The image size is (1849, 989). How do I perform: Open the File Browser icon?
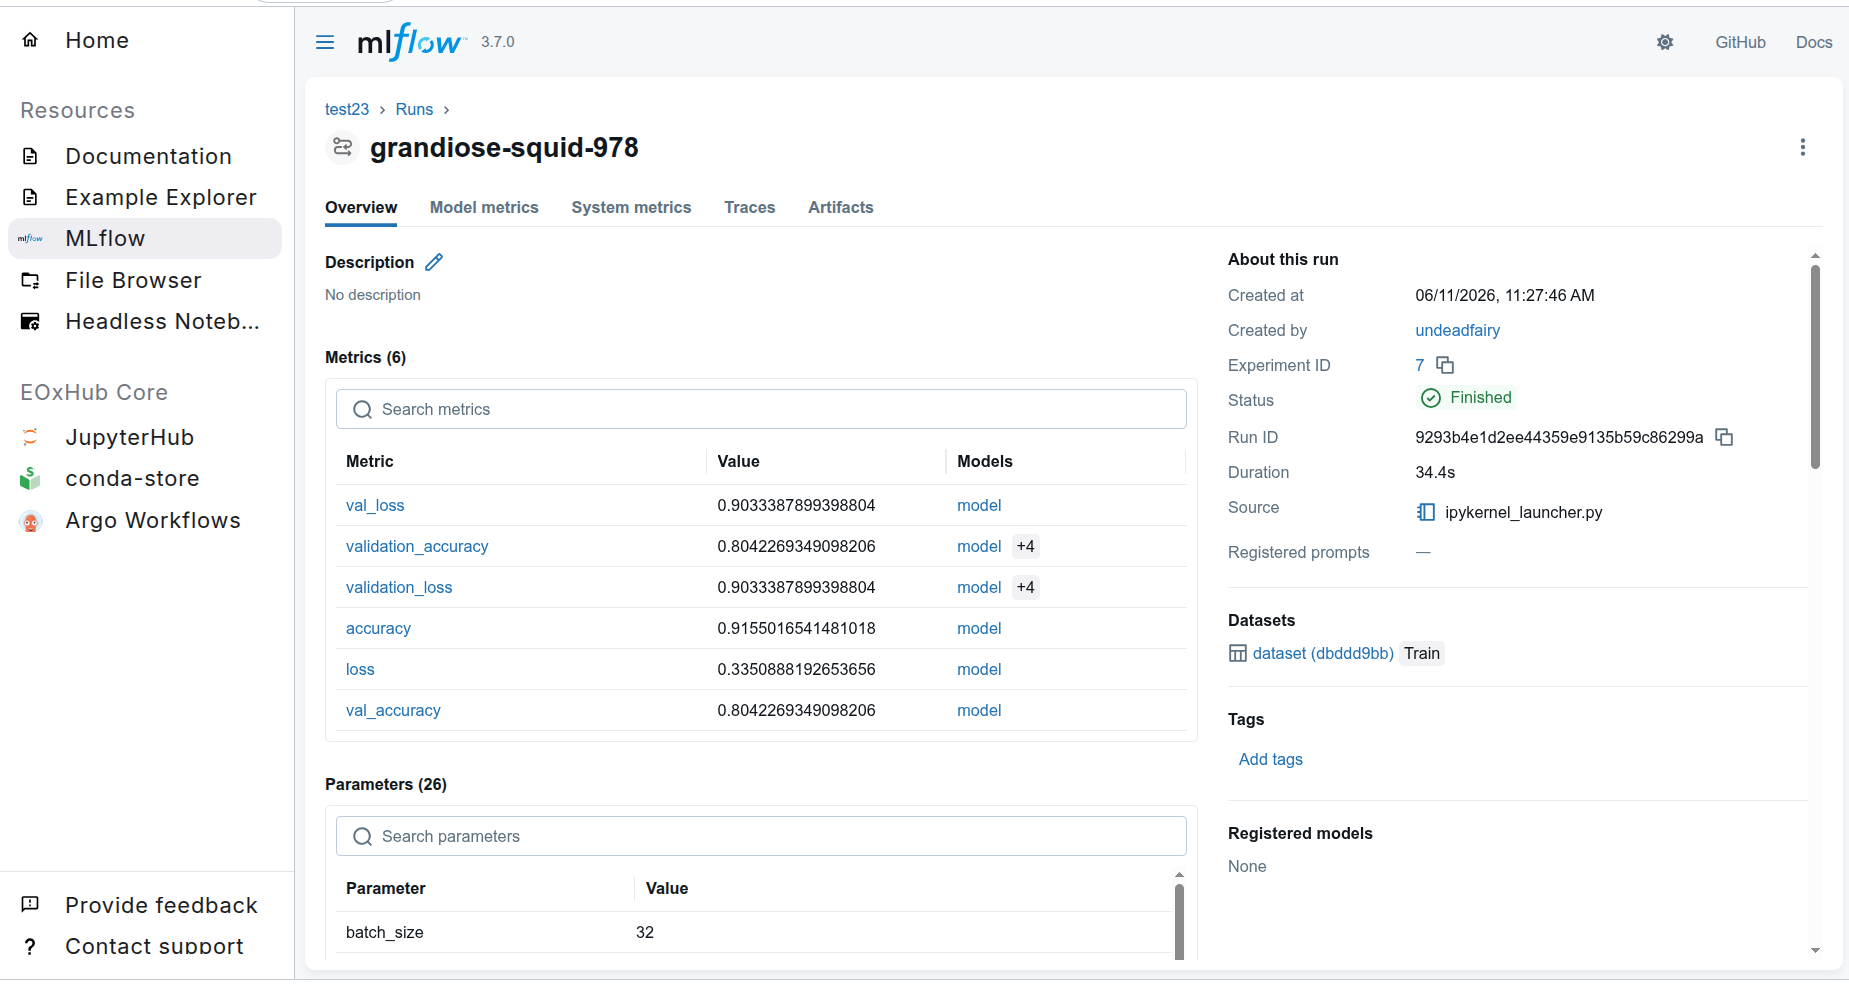point(30,280)
